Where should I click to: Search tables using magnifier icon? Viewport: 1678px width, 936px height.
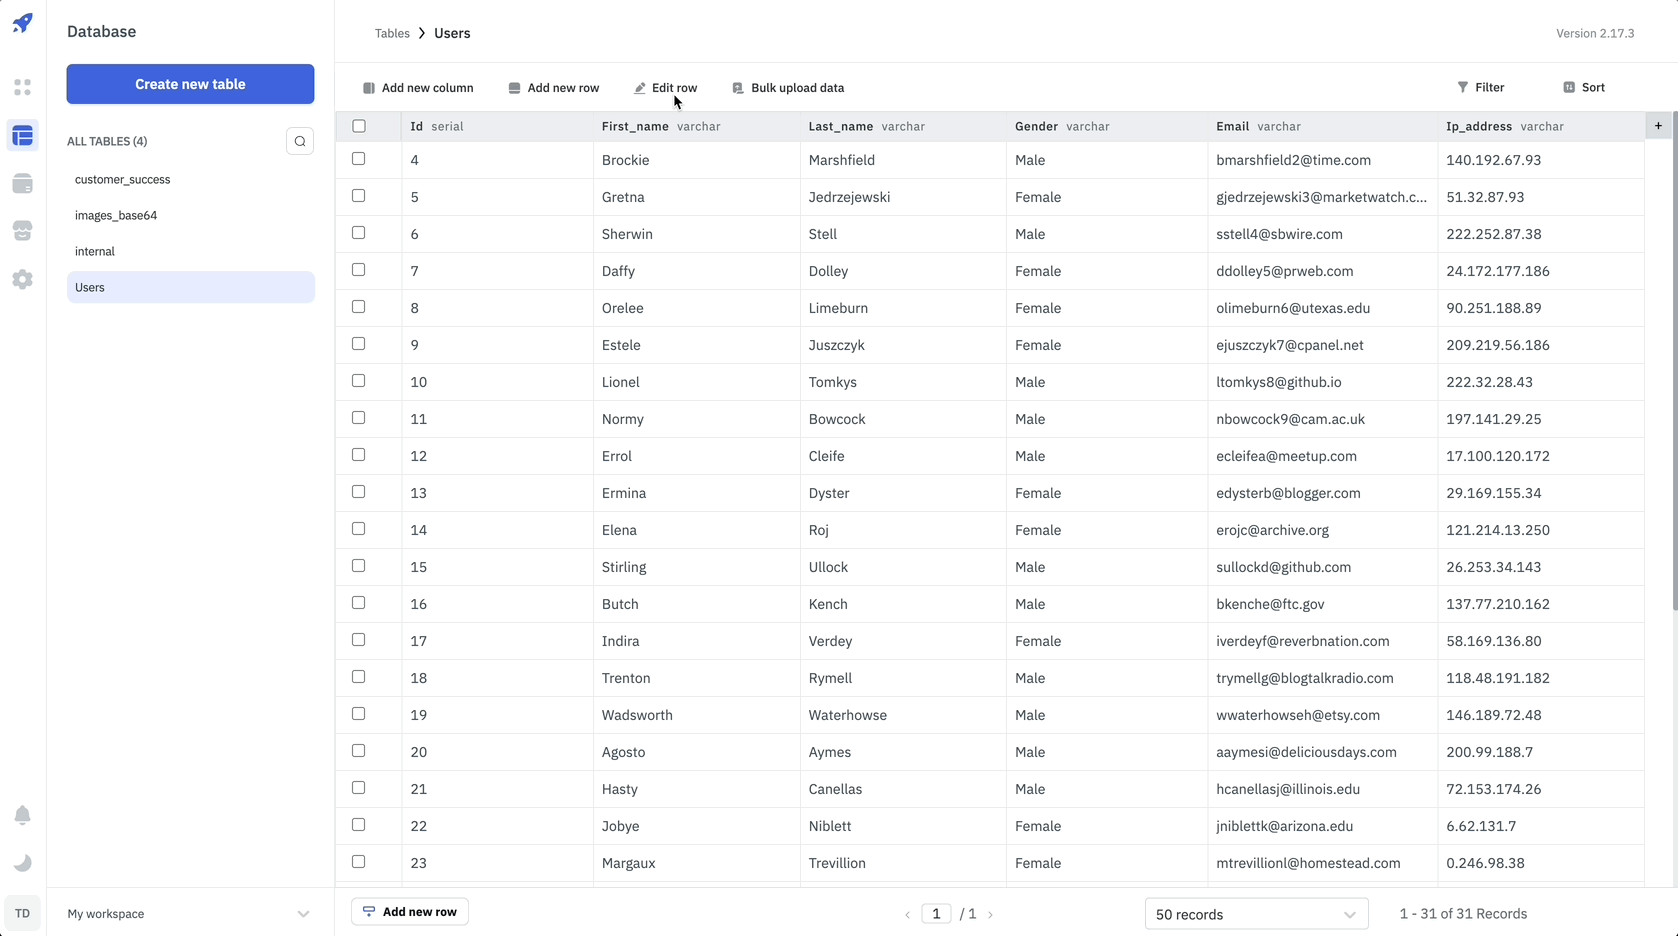click(x=300, y=141)
